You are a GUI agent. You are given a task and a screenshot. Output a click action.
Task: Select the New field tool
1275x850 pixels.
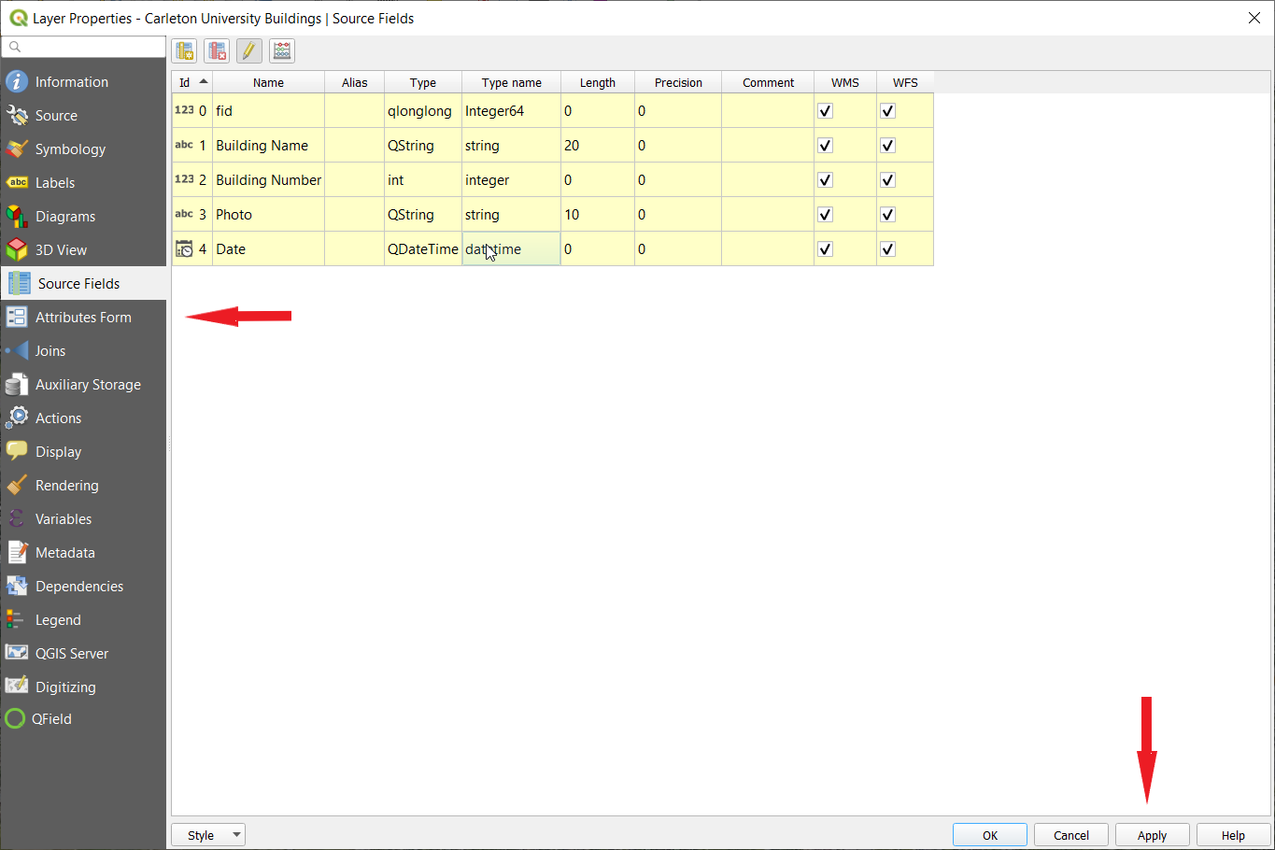tap(184, 50)
